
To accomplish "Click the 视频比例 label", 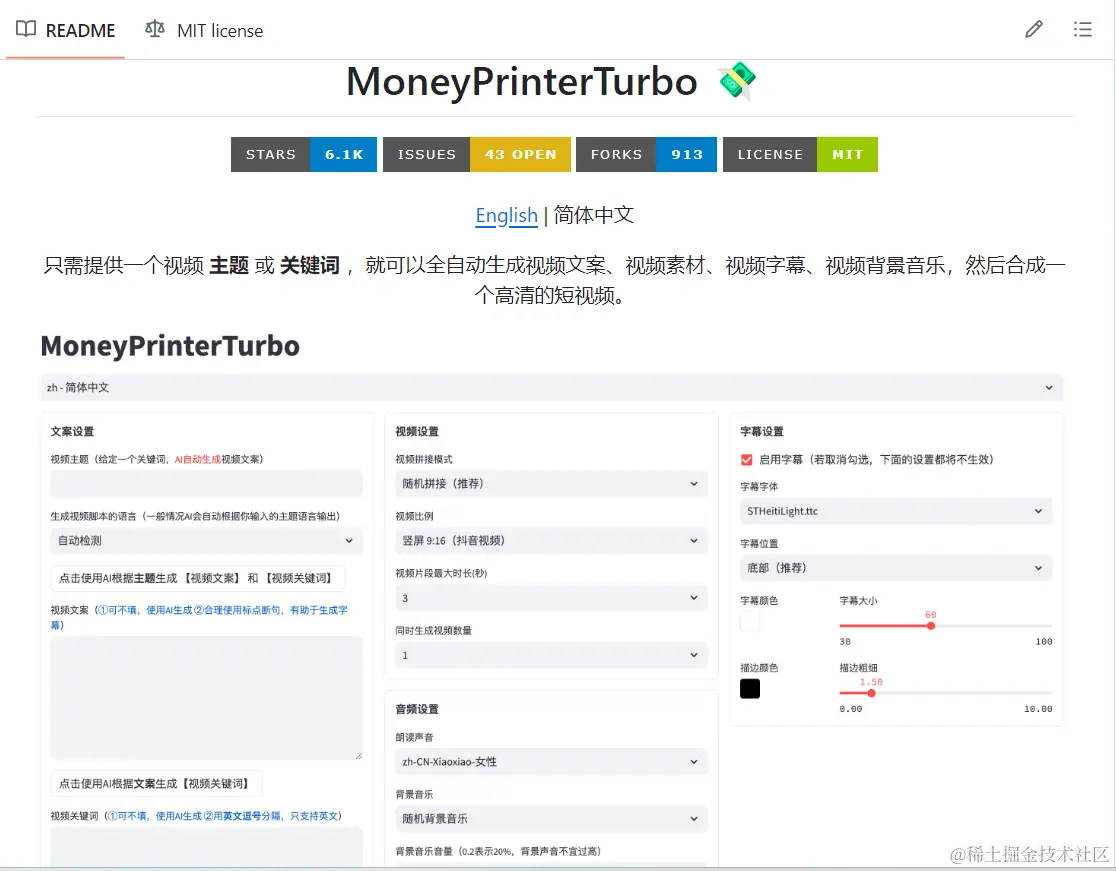I will pyautogui.click(x=414, y=517).
